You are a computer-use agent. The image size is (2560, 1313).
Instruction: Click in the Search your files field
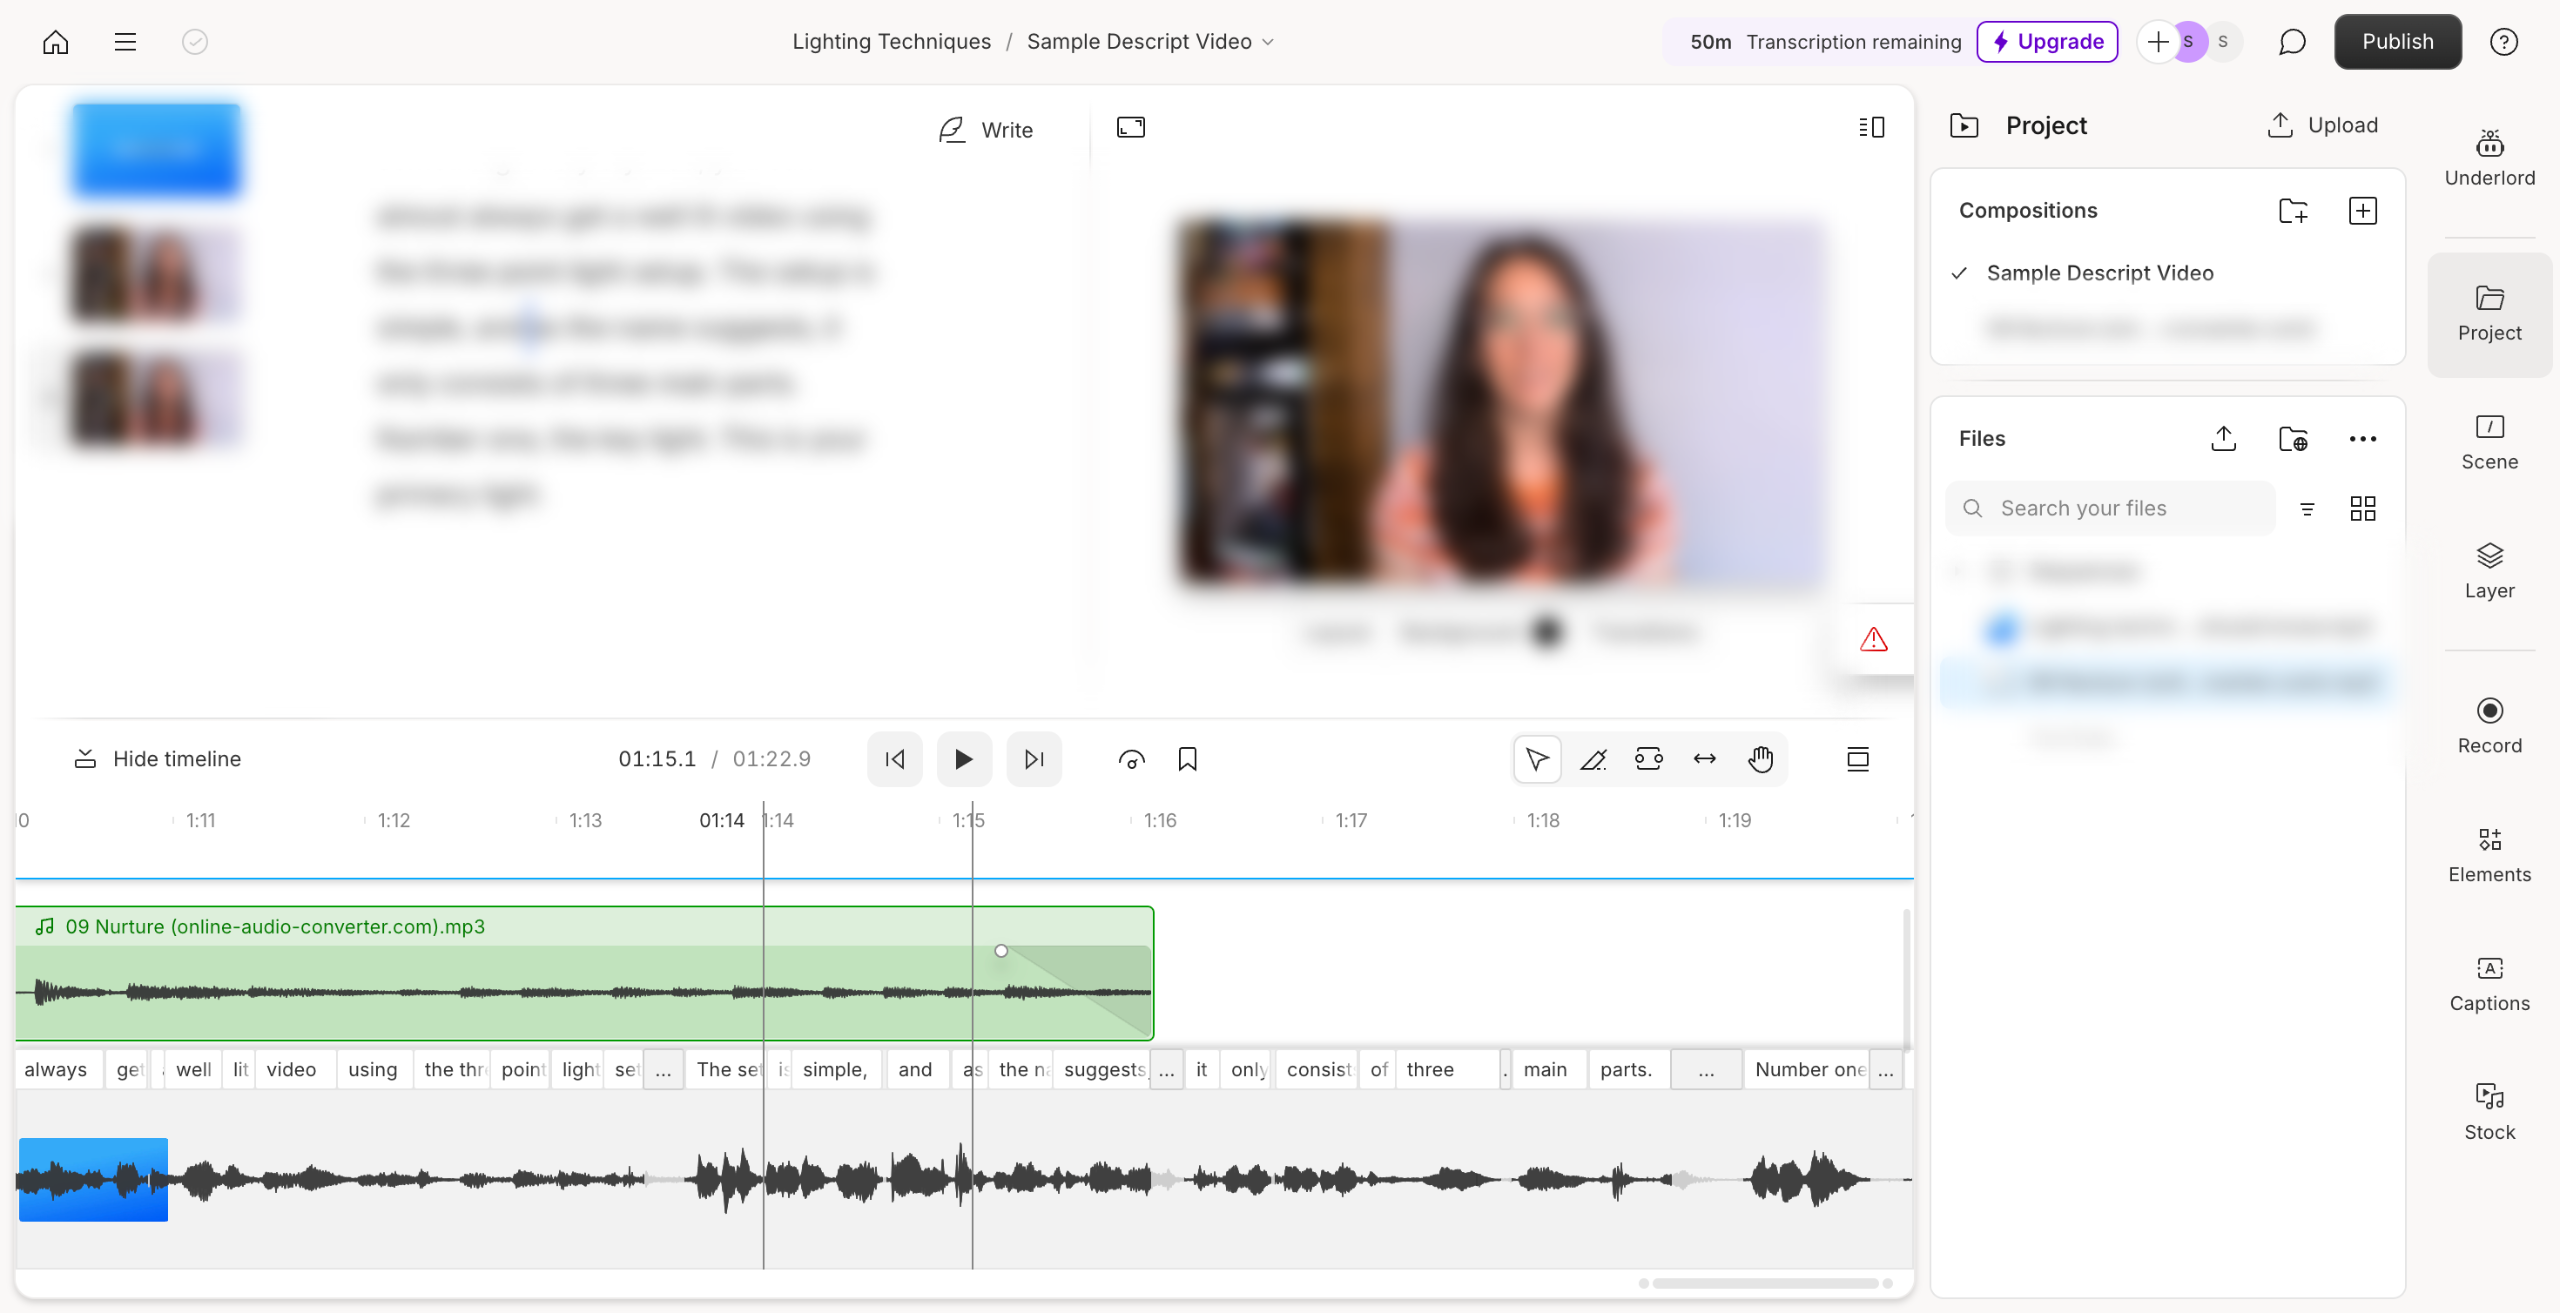pyautogui.click(x=2110, y=509)
